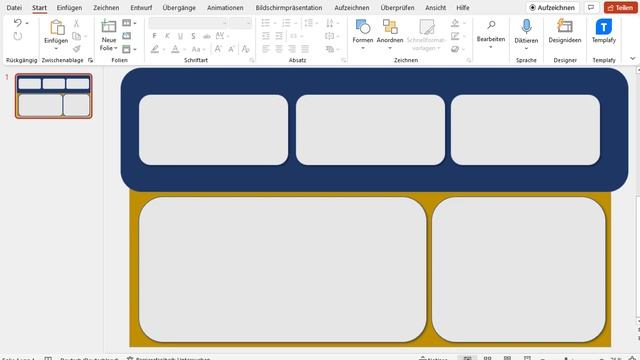Switch to the Einfügen tab

69,8
